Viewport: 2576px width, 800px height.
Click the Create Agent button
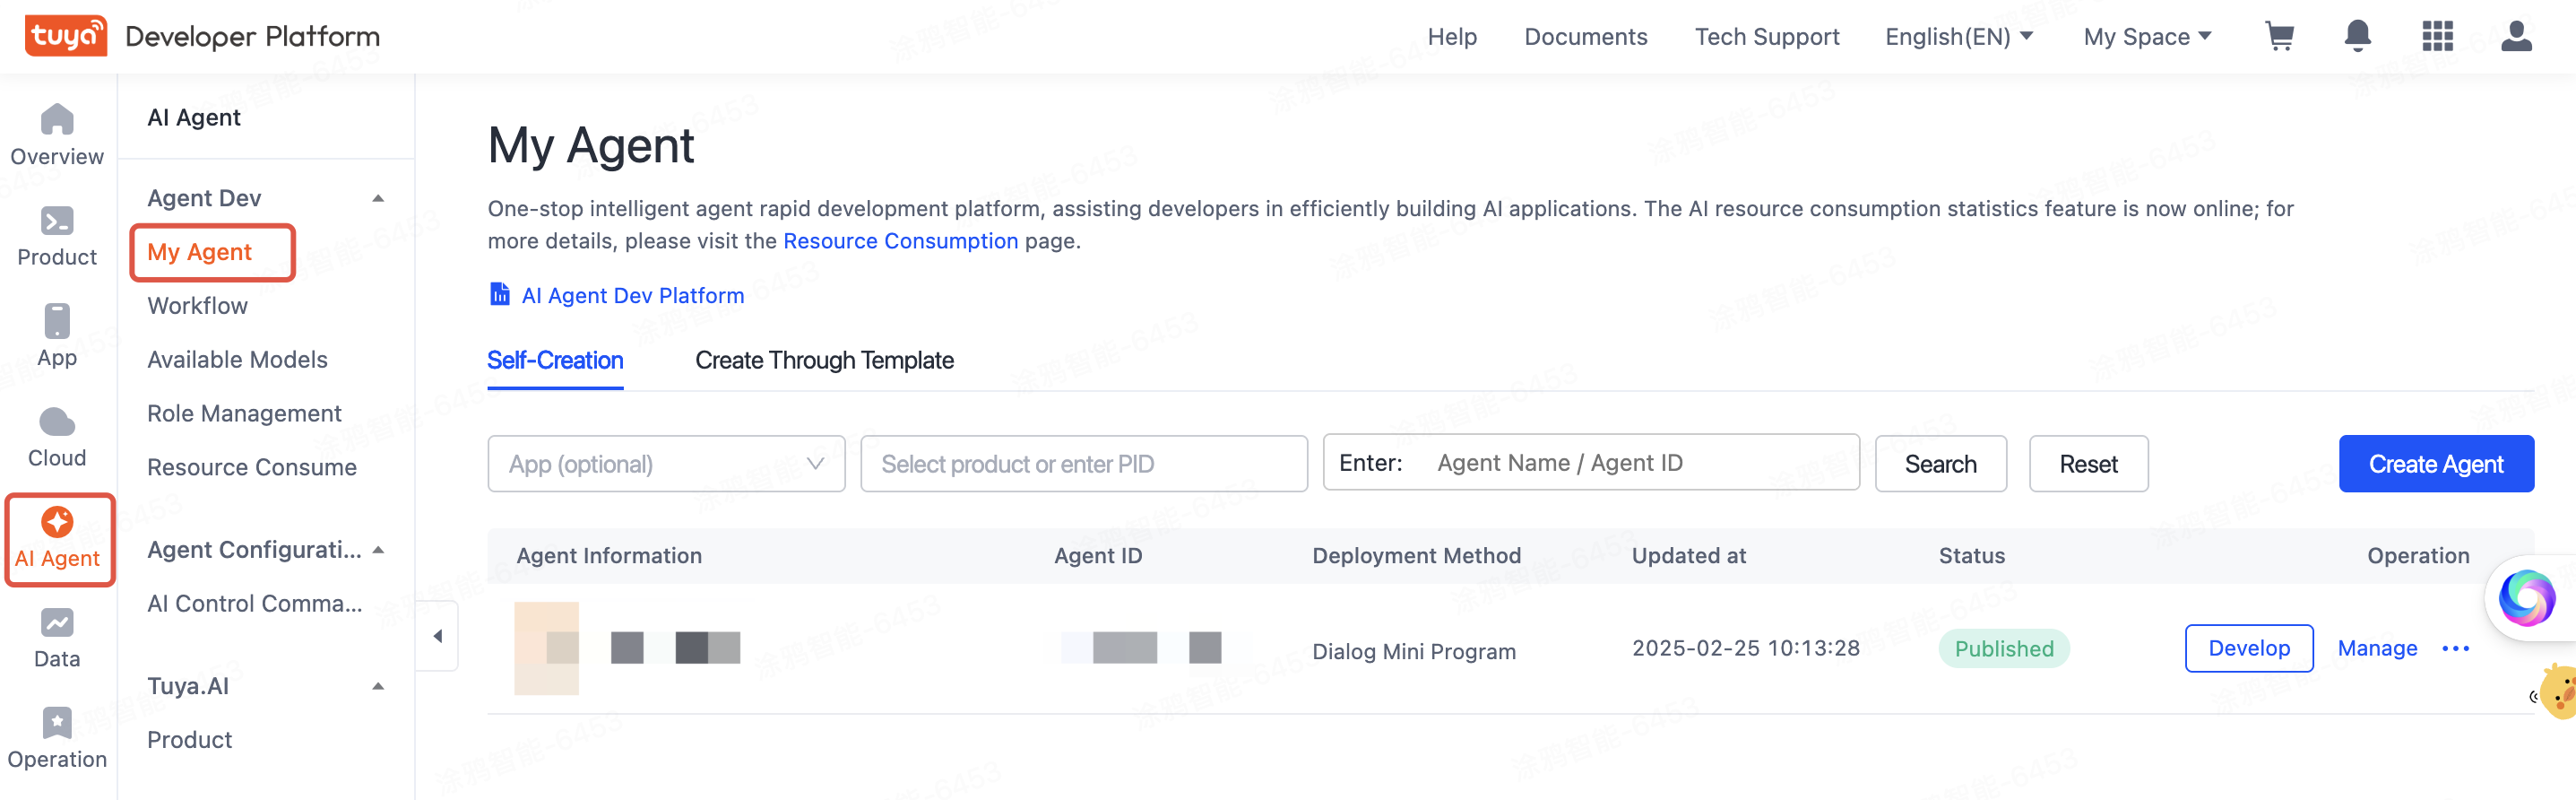2435,463
